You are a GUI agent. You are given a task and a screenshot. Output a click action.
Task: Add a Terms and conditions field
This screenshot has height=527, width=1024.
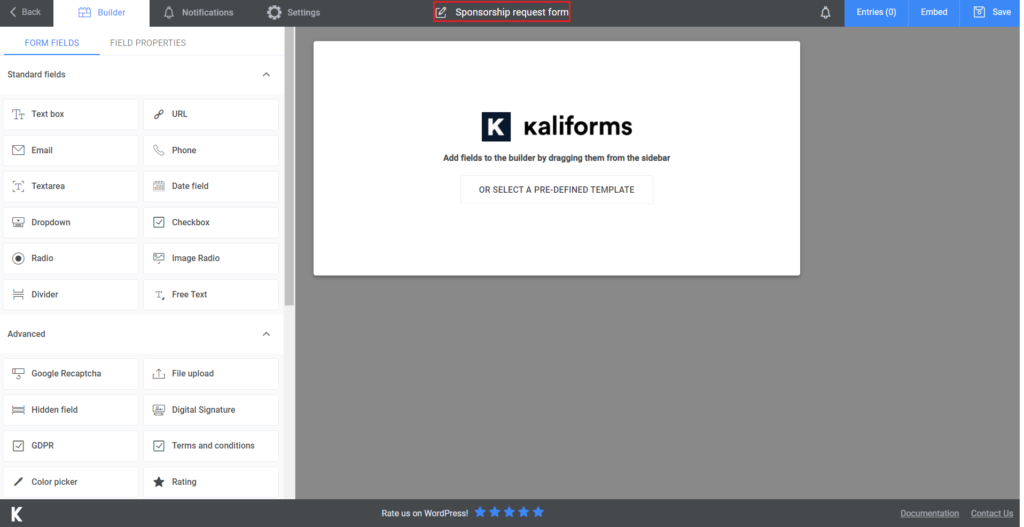pyautogui.click(x=211, y=446)
